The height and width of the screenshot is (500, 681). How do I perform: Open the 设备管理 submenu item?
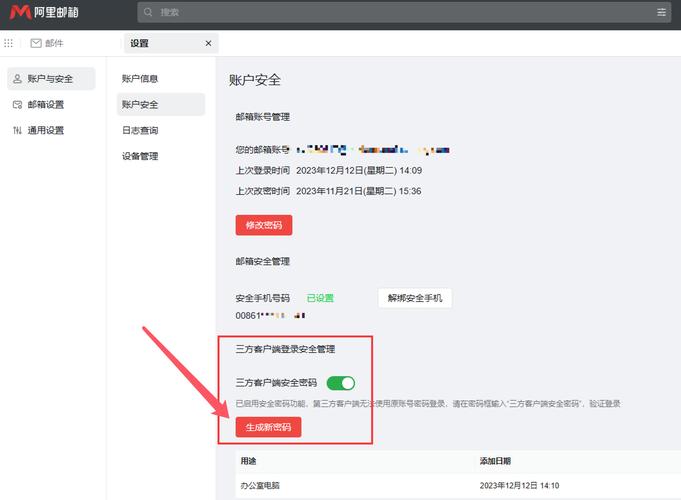(x=161, y=156)
